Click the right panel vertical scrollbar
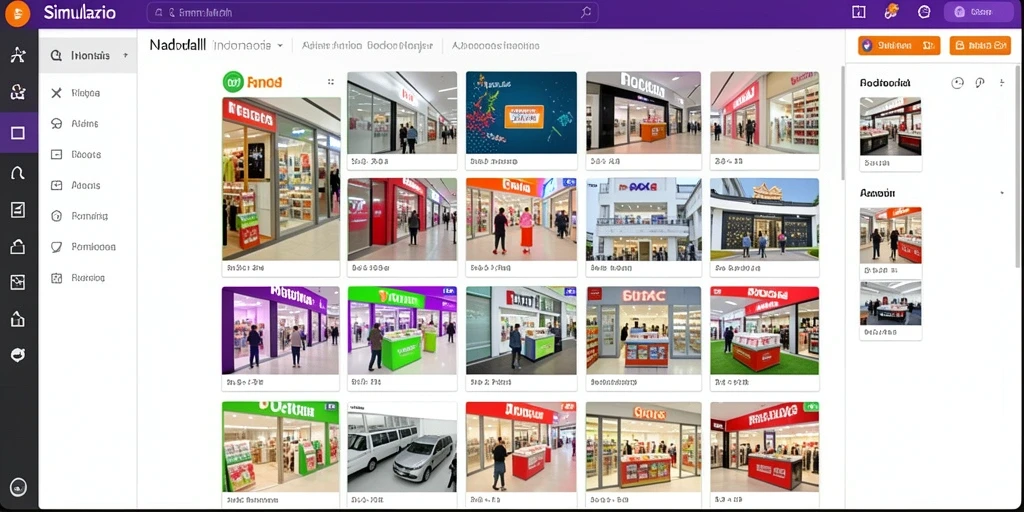This screenshot has width=1024, height=512. [1017, 165]
